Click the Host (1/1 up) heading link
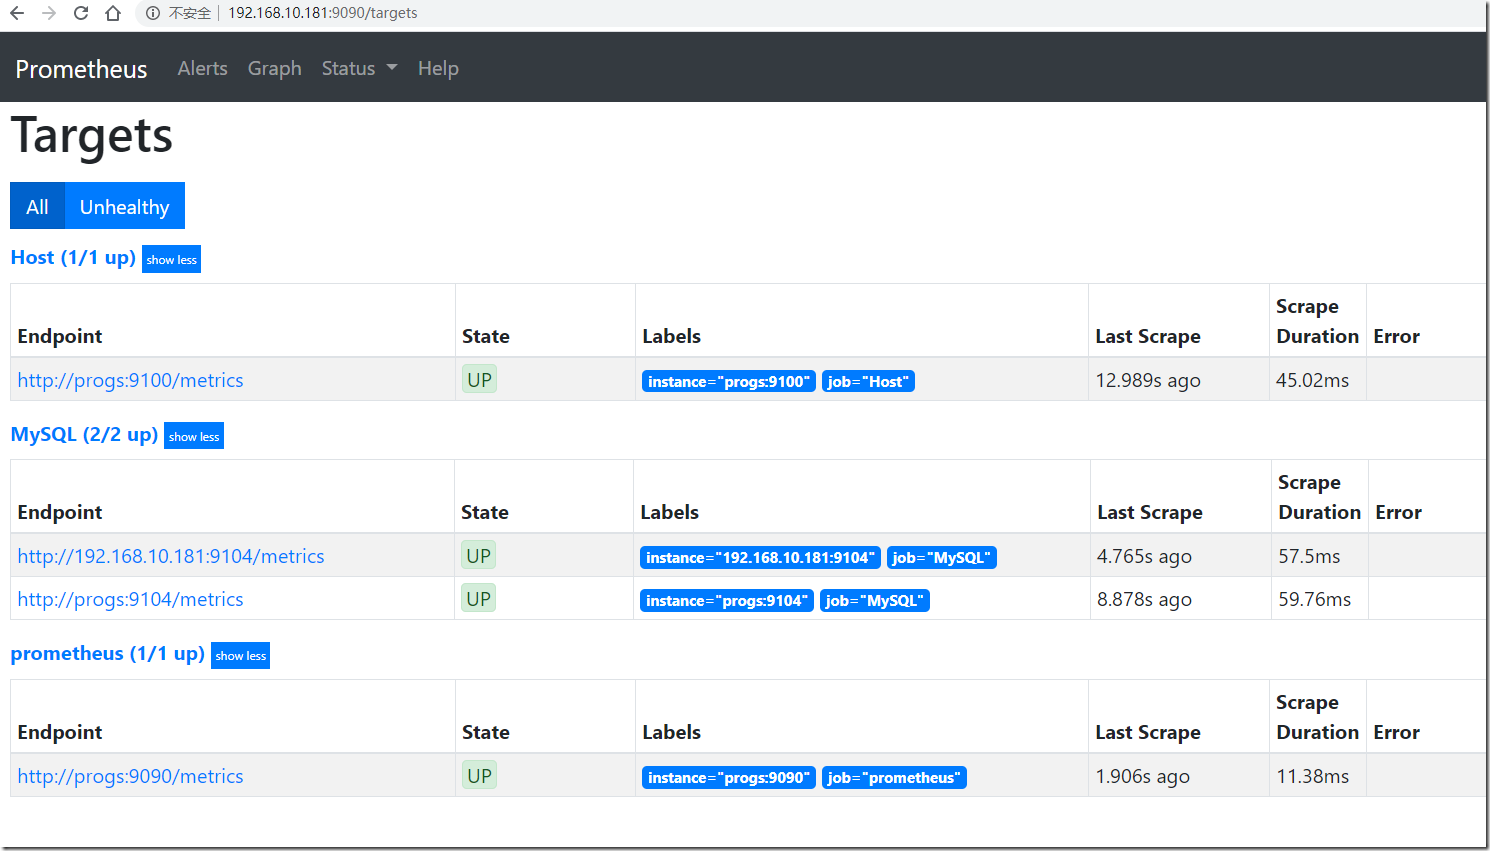The width and height of the screenshot is (1490, 851). coord(73,257)
